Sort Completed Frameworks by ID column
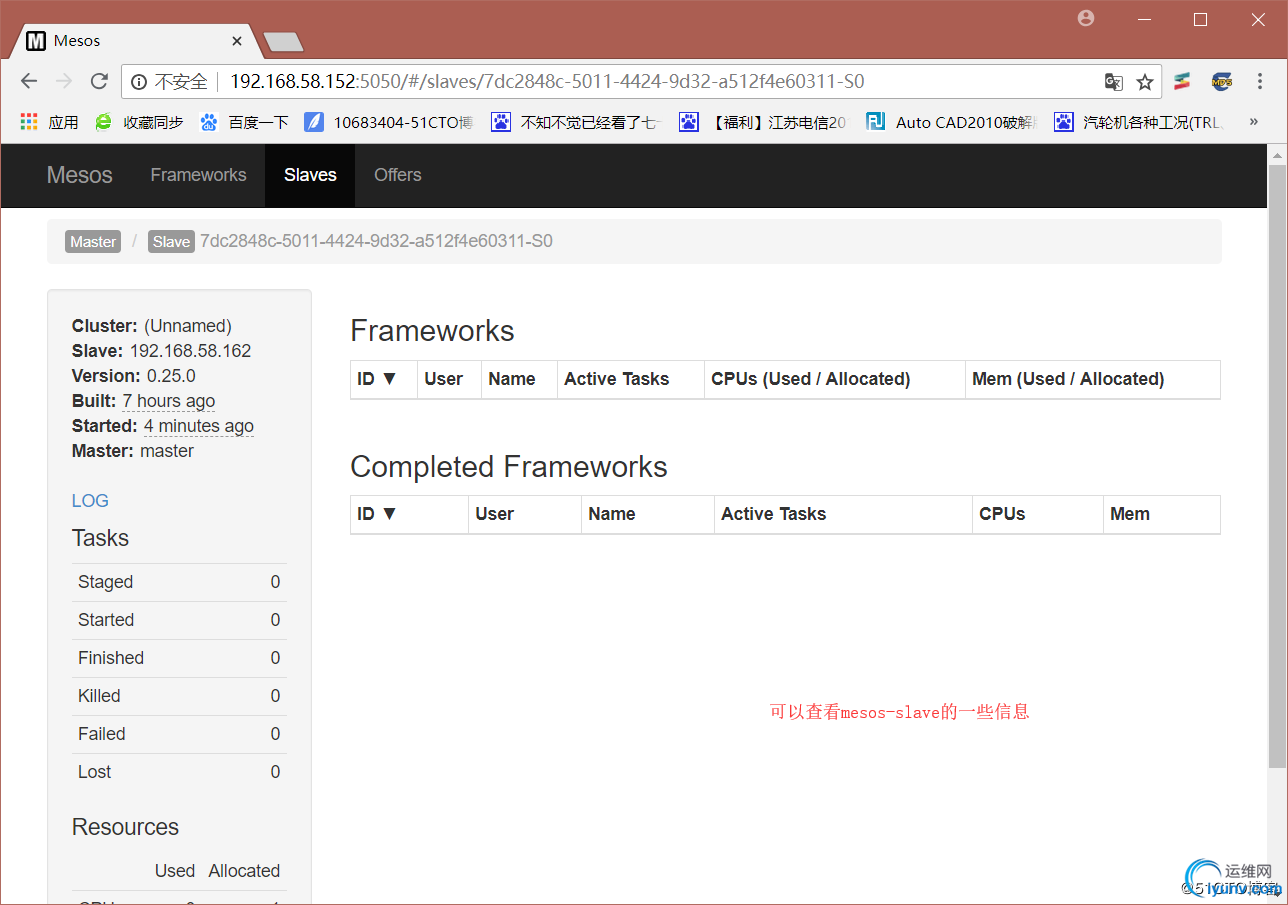This screenshot has width=1288, height=905. pyautogui.click(x=409, y=514)
